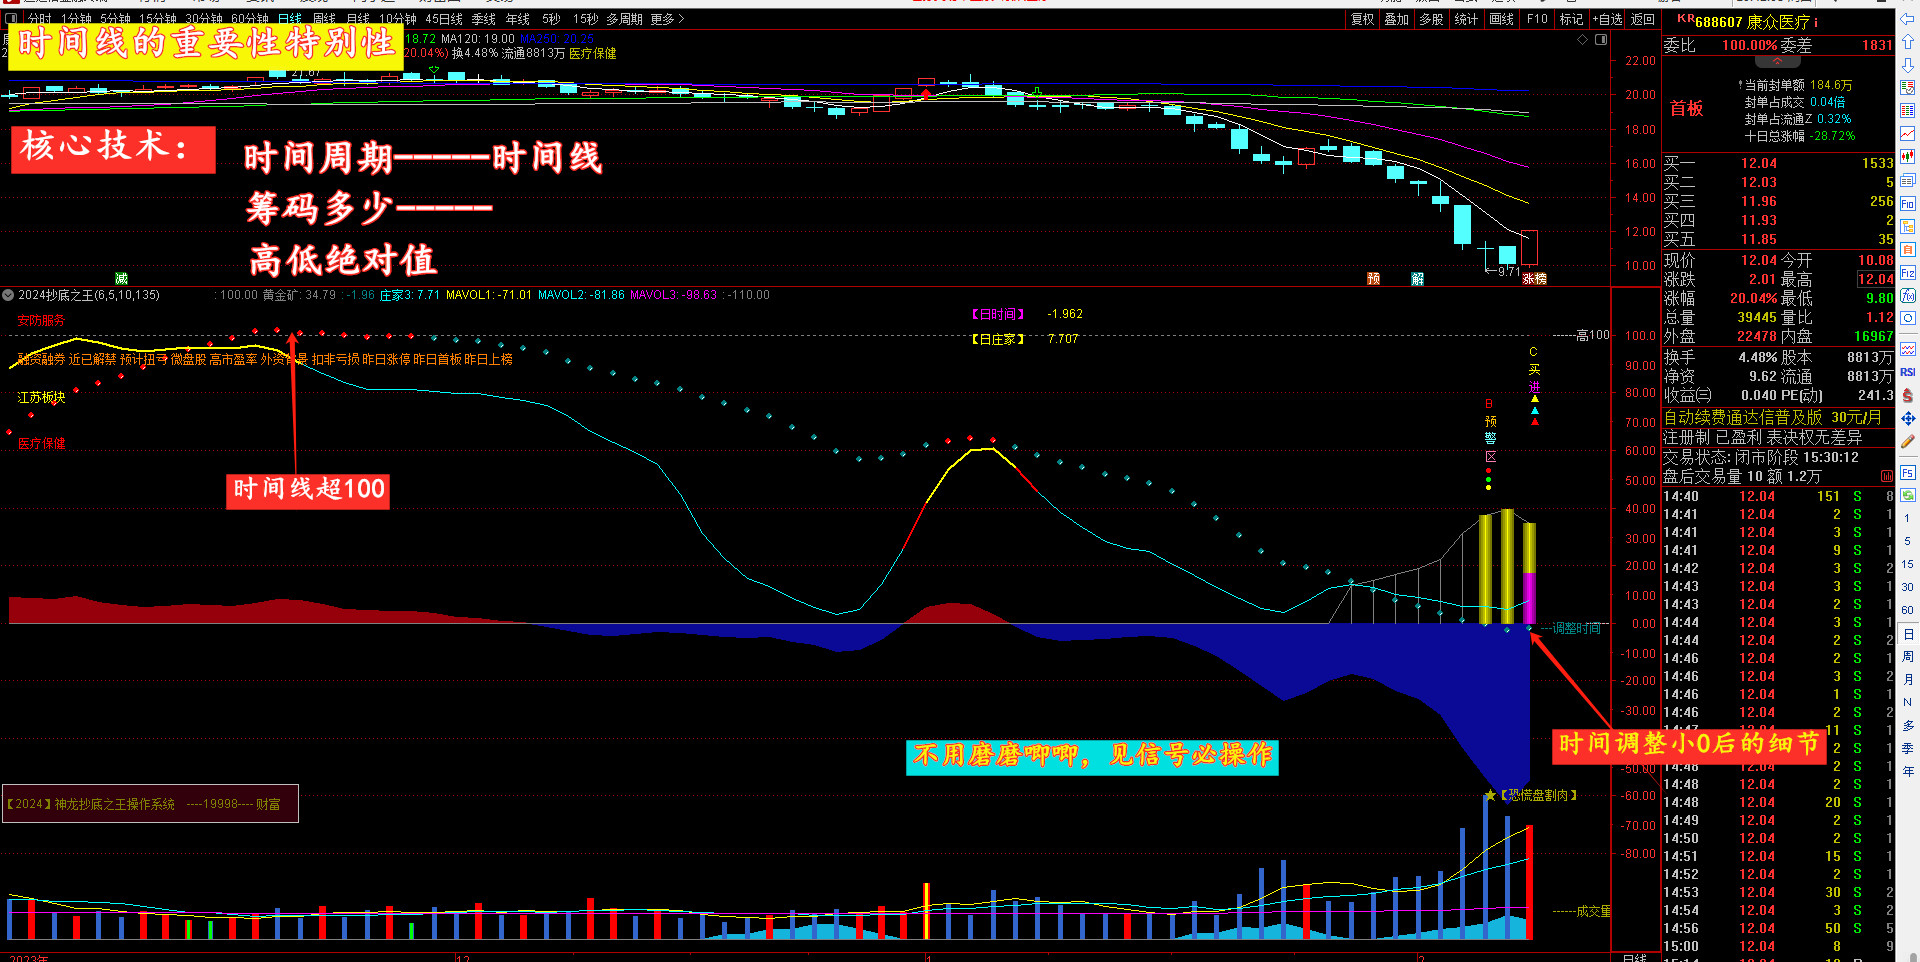This screenshot has width=1920, height=962.
Task: Click the diamond icon above the price axis
Action: (x=1582, y=40)
